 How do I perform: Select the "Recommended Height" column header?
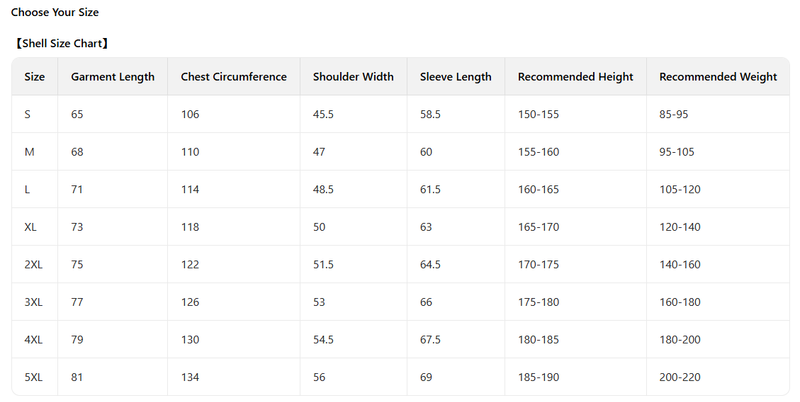(x=576, y=77)
